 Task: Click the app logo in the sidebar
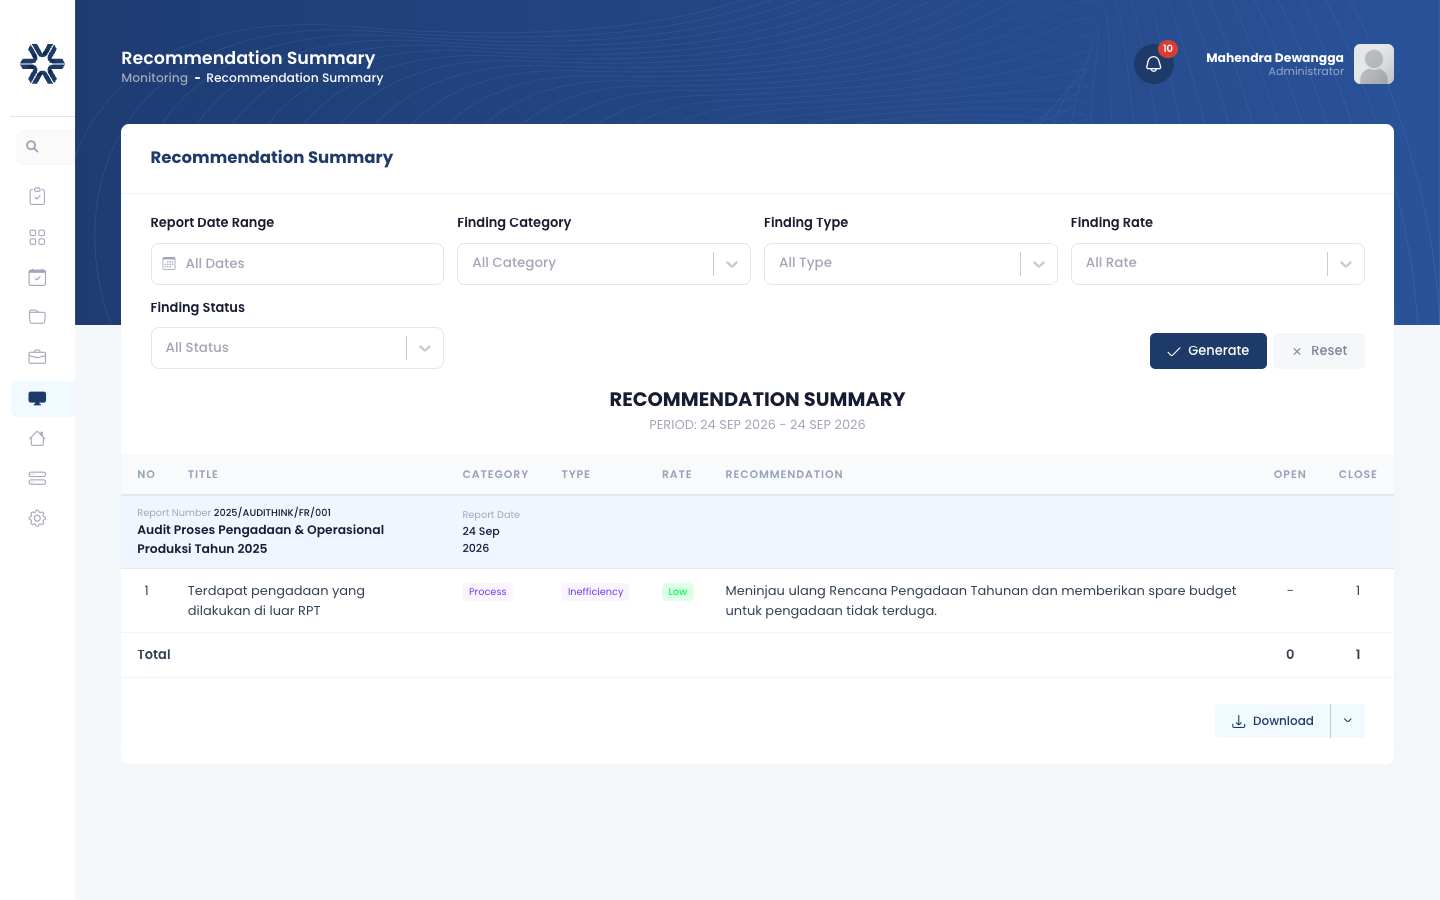(42, 64)
